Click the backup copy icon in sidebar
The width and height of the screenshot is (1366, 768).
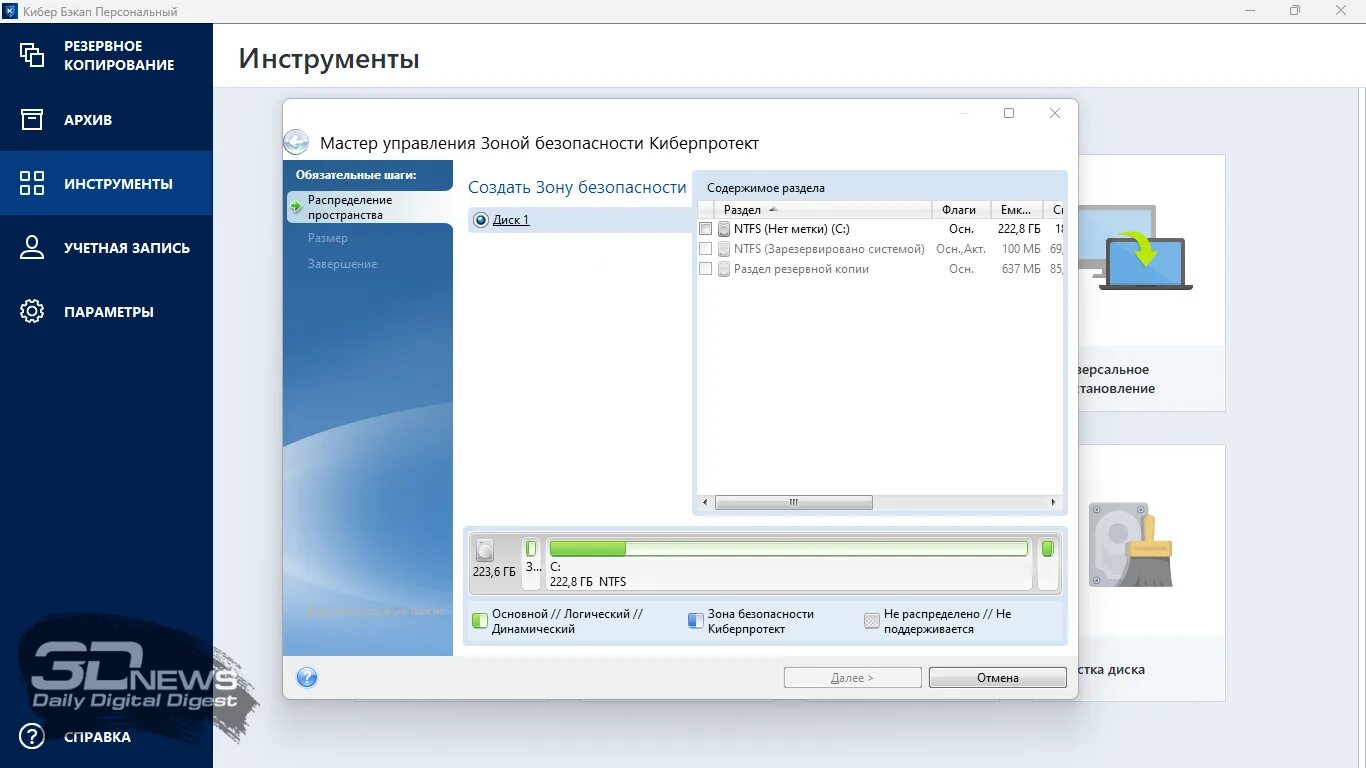[x=32, y=55]
